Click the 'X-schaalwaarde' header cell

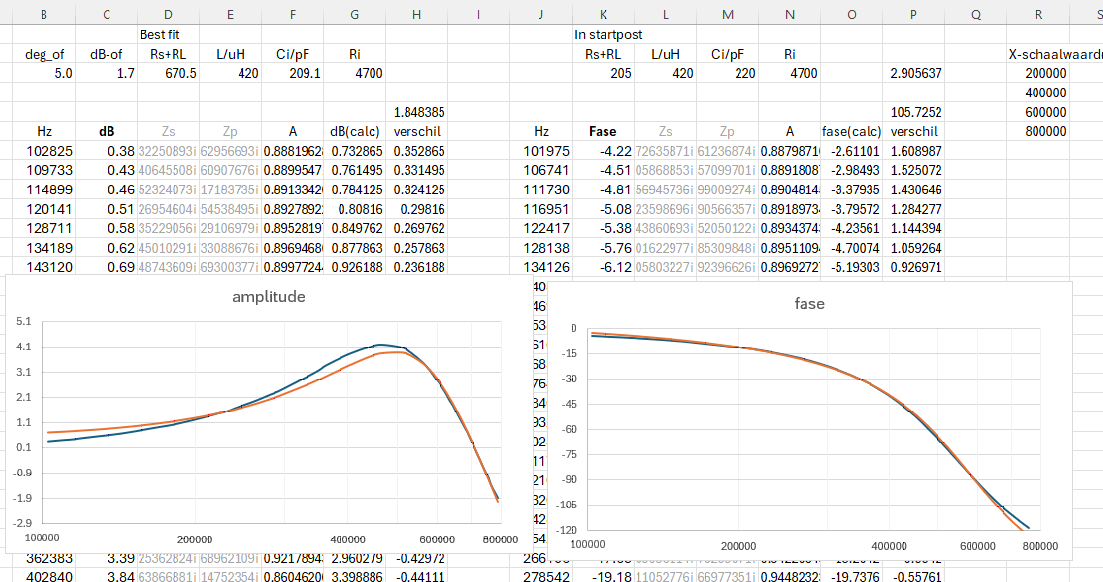(x=1054, y=54)
